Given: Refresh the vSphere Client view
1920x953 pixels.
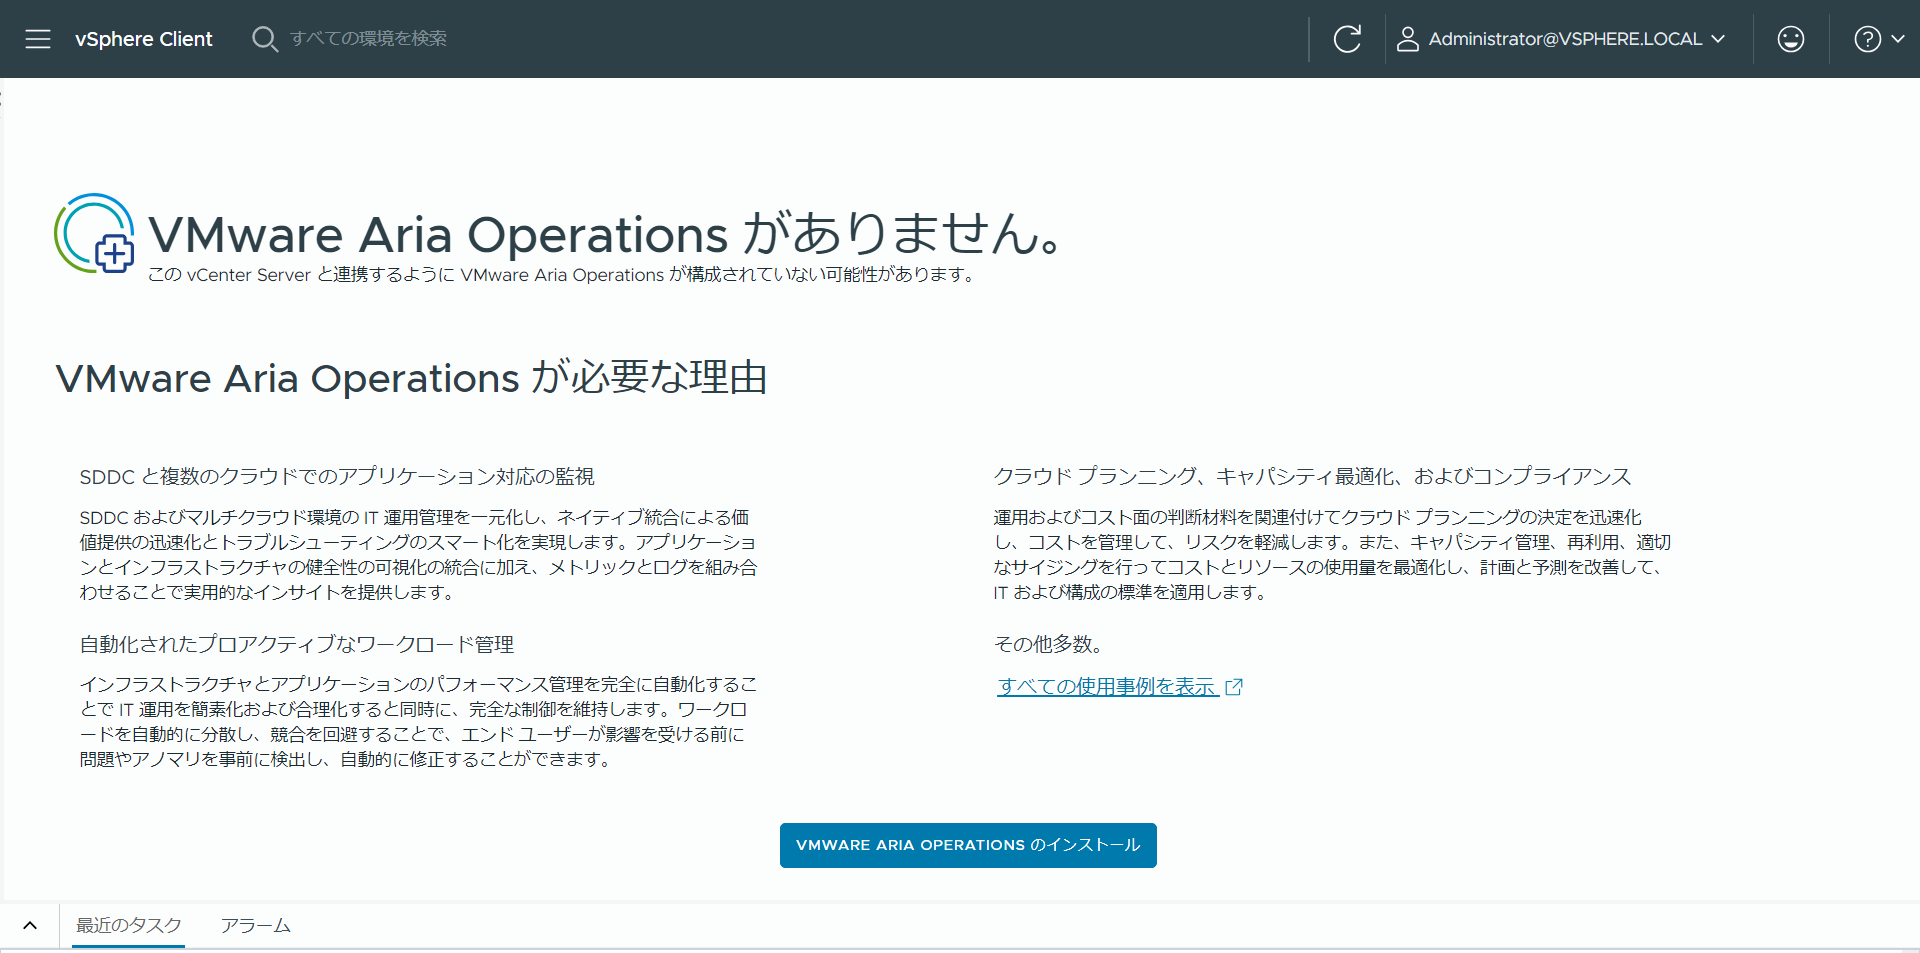Looking at the screenshot, I should click(x=1347, y=39).
